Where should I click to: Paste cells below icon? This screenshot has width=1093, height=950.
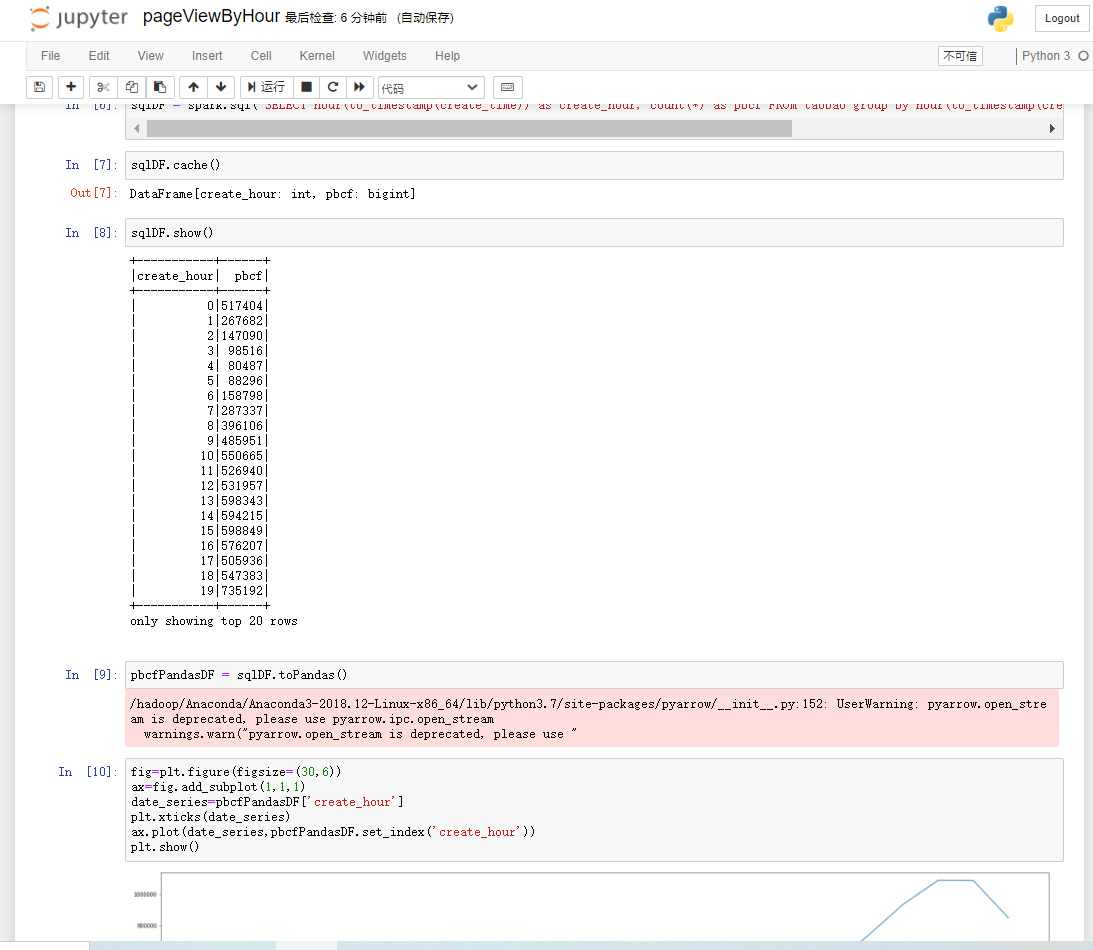pos(160,87)
